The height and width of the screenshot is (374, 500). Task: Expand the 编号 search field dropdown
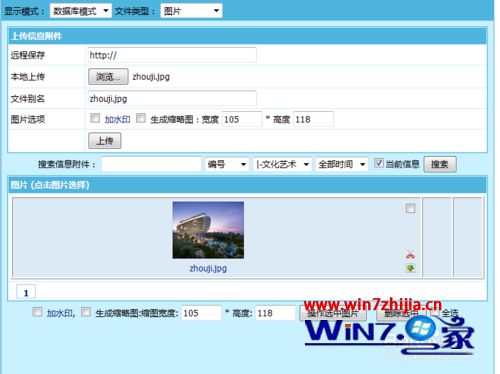[x=227, y=164]
